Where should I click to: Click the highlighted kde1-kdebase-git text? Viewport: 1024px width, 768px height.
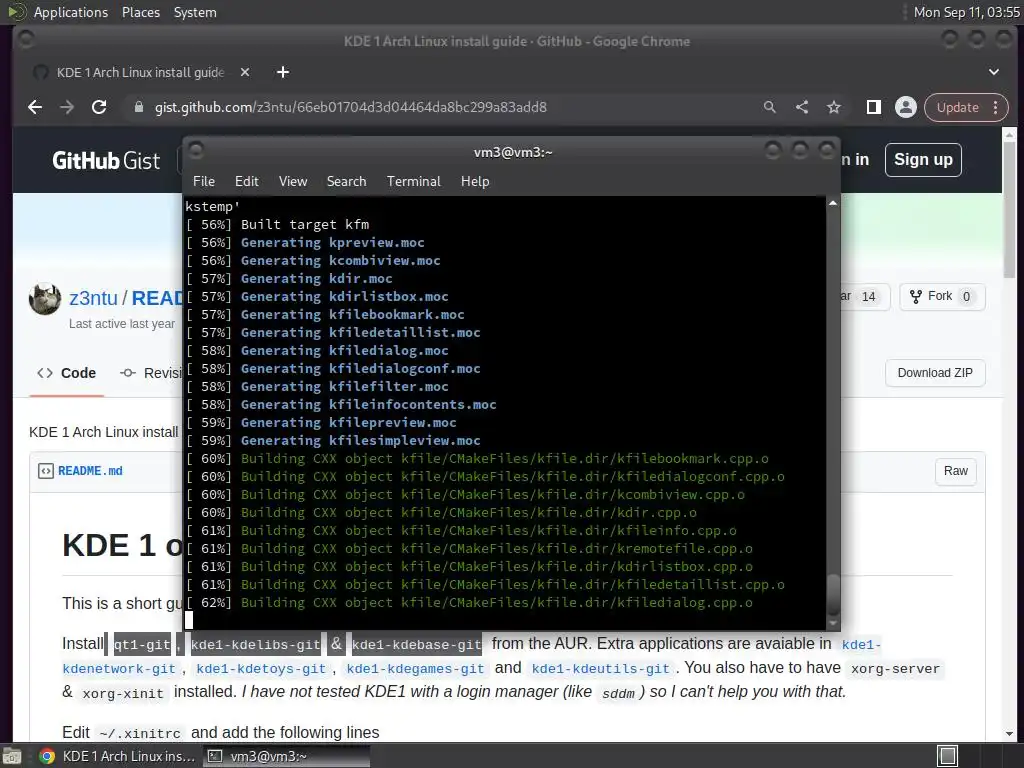(x=417, y=645)
